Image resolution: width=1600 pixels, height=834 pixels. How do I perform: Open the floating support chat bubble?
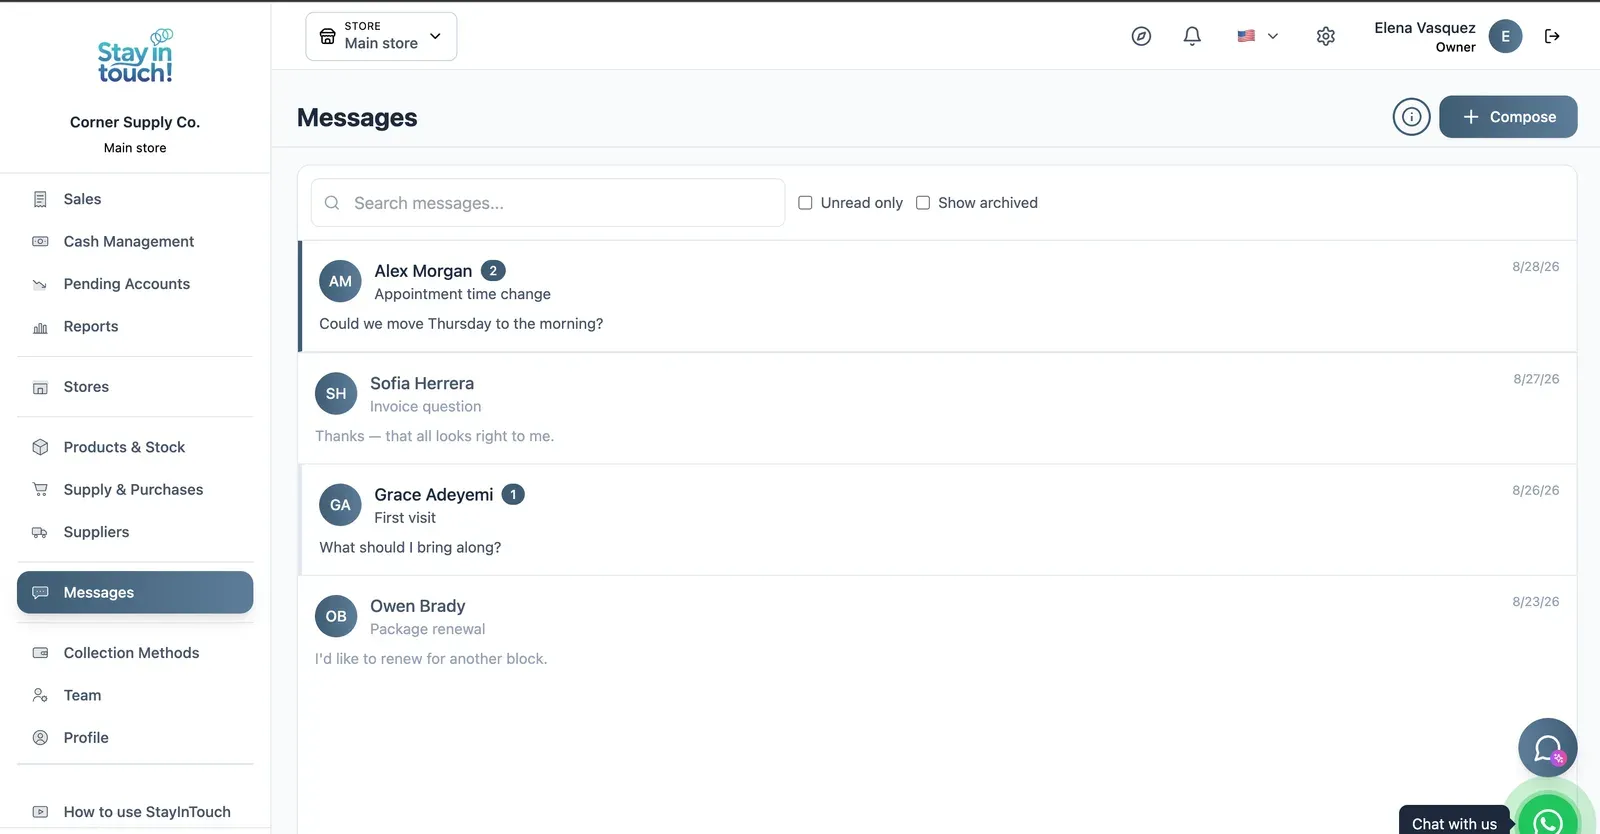tap(1547, 747)
